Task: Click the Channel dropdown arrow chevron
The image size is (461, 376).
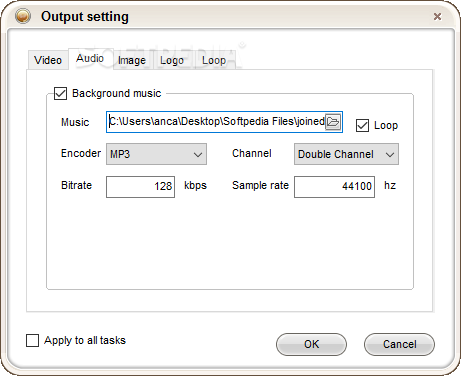Action: [x=390, y=155]
